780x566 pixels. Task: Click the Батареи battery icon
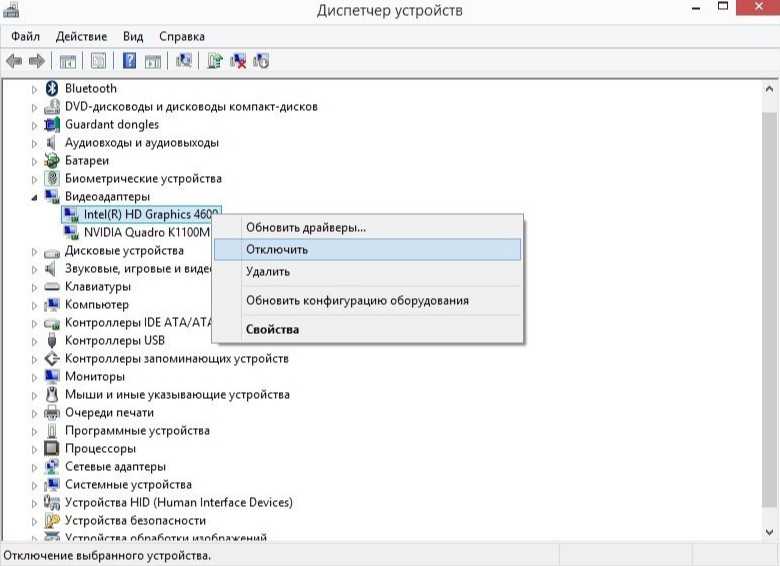click(52, 161)
